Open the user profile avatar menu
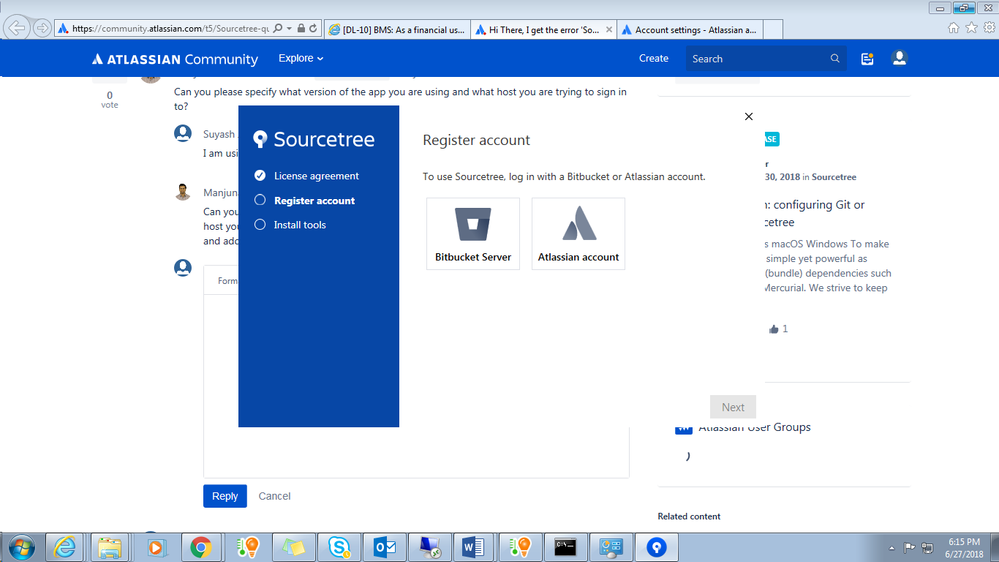The image size is (999, 562). (899, 58)
